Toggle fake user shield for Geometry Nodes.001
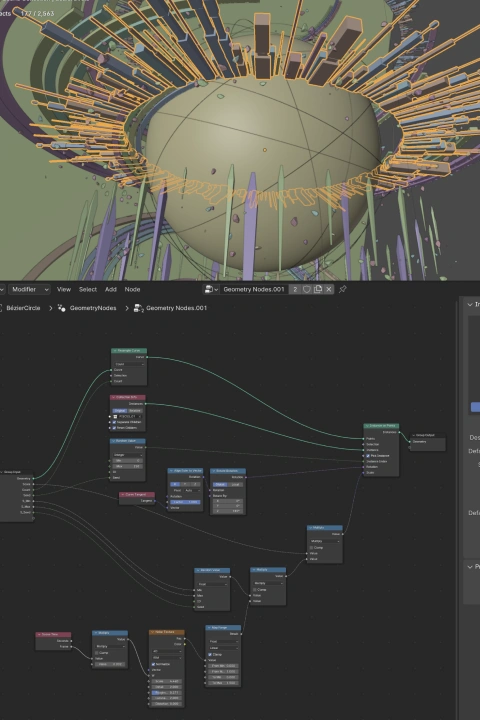The height and width of the screenshot is (720, 480). point(306,289)
